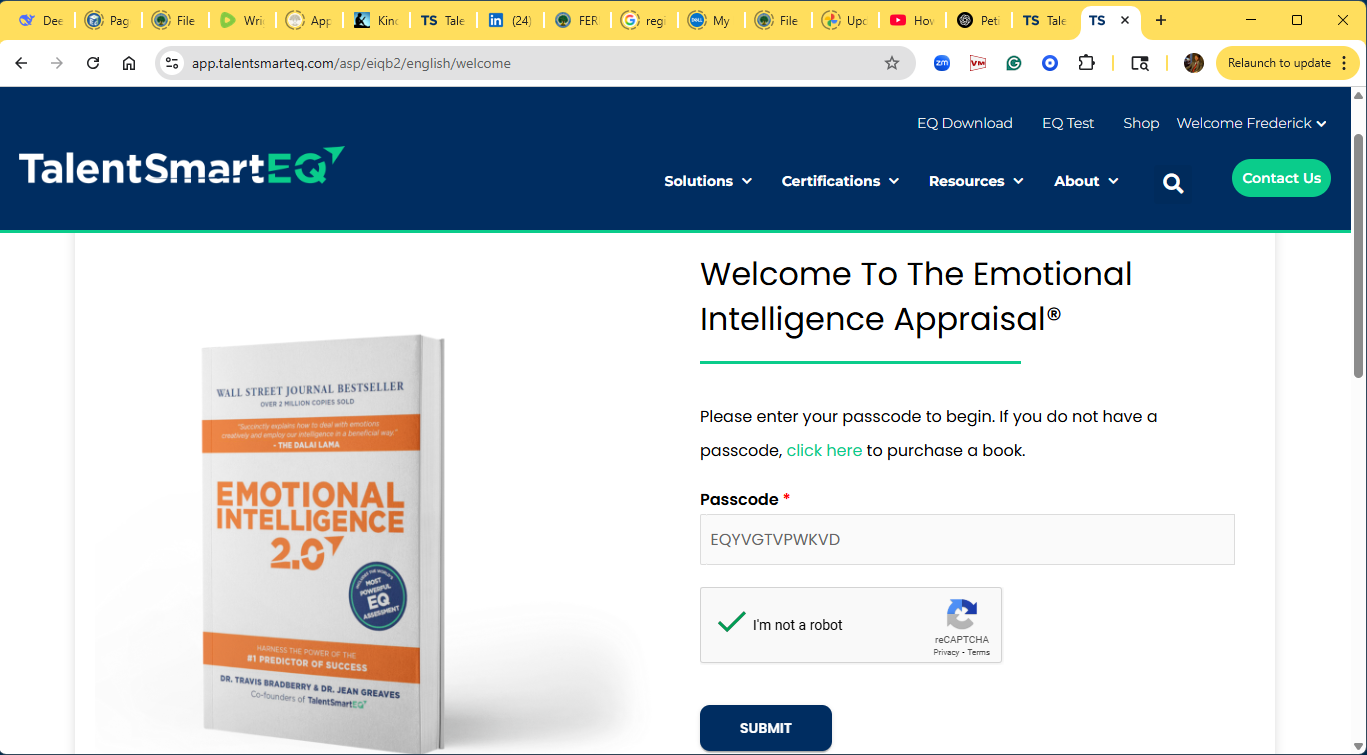Switch to the 'App' tab
The width and height of the screenshot is (1367, 755).
(x=309, y=20)
